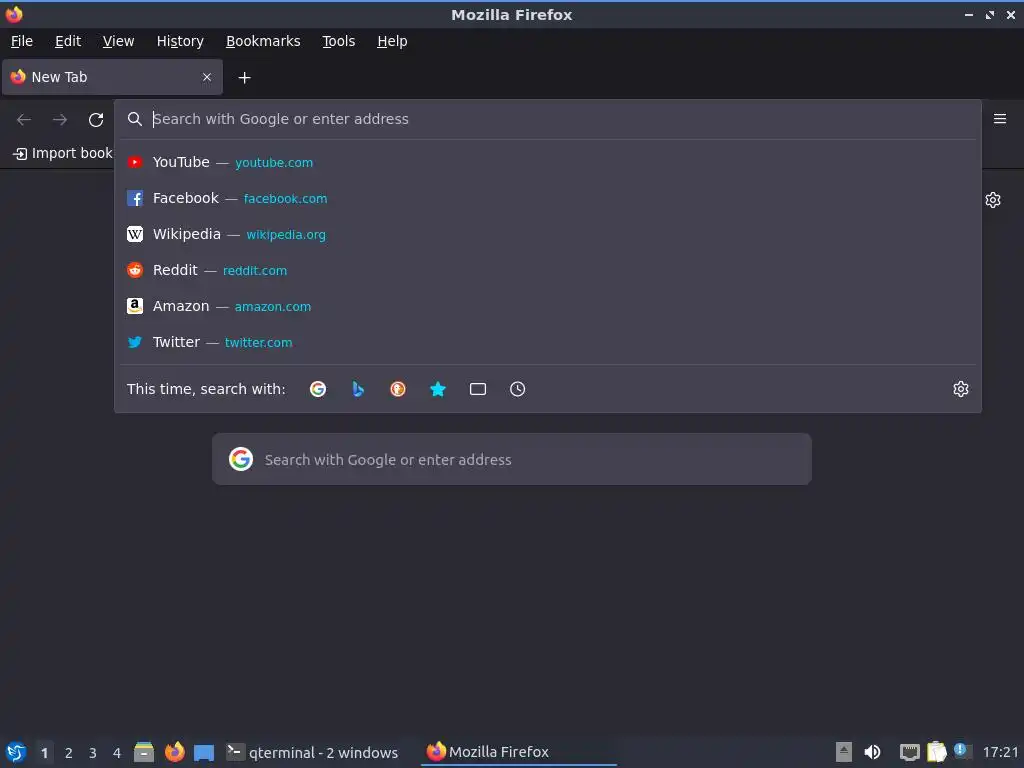Click the Twitter bird favicon in suggestions
The height and width of the screenshot is (768, 1024).
tap(135, 342)
